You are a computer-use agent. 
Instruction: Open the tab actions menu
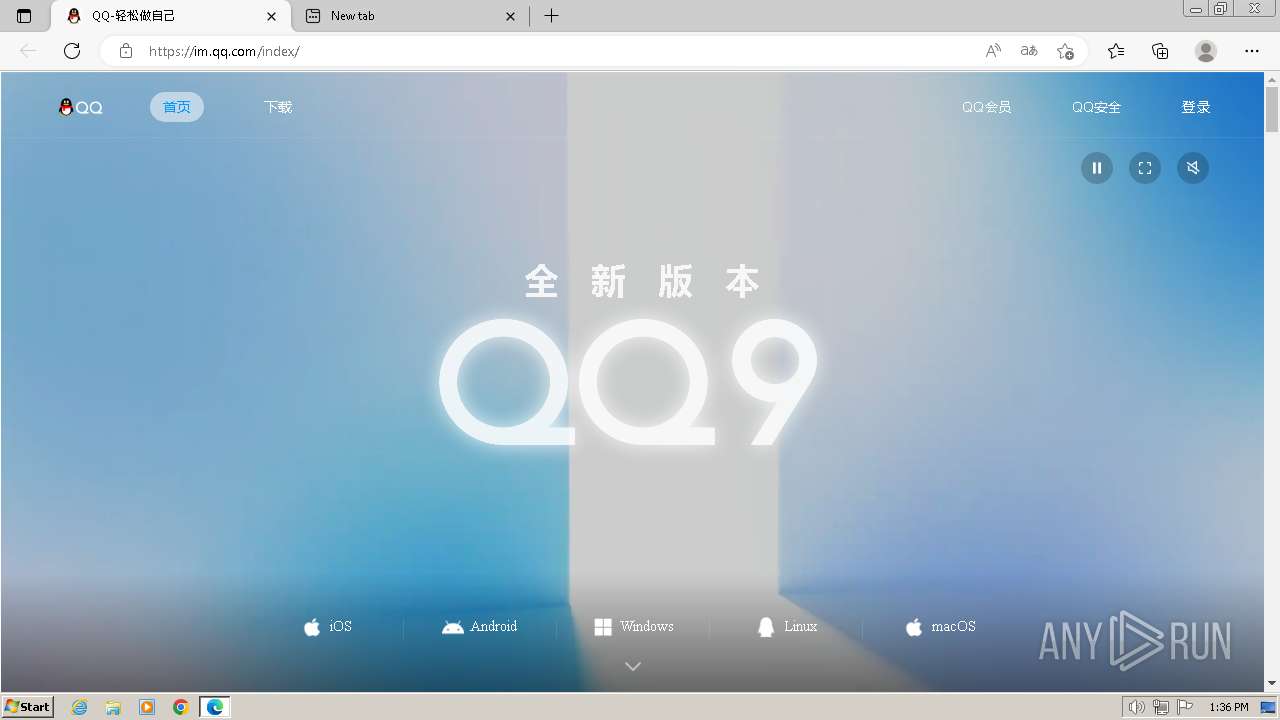(x=24, y=16)
